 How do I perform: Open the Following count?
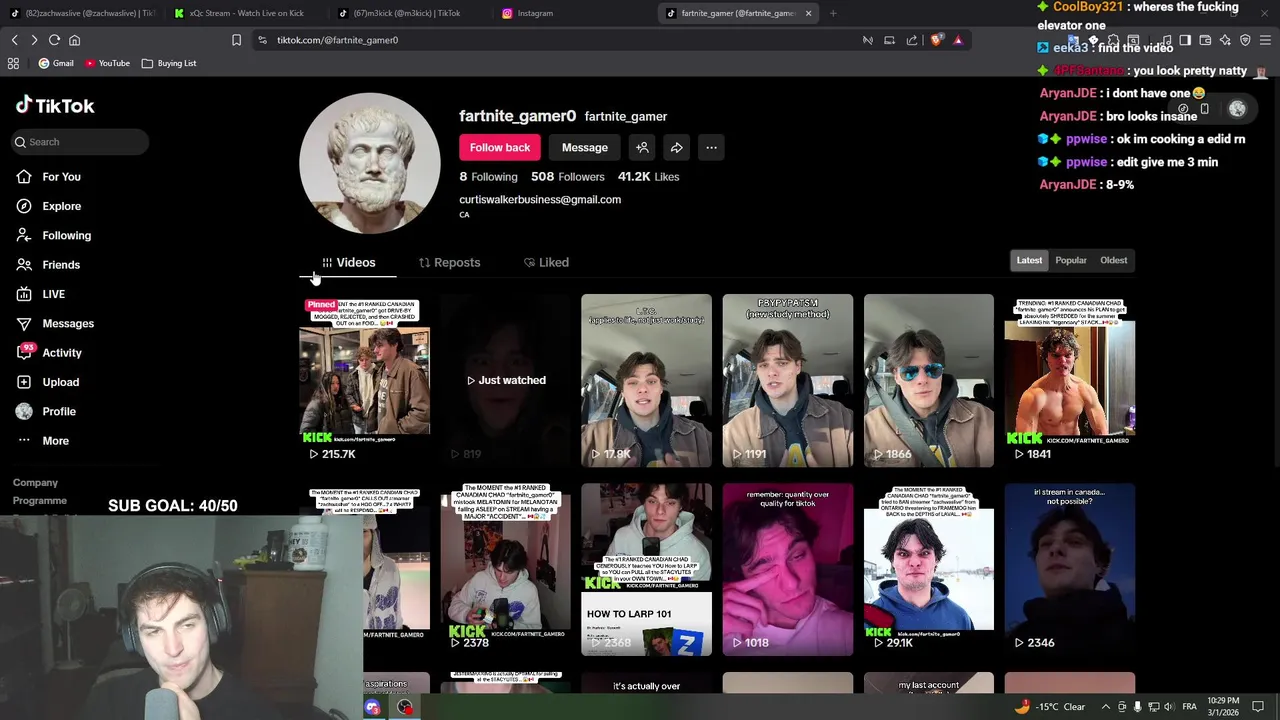(x=488, y=177)
